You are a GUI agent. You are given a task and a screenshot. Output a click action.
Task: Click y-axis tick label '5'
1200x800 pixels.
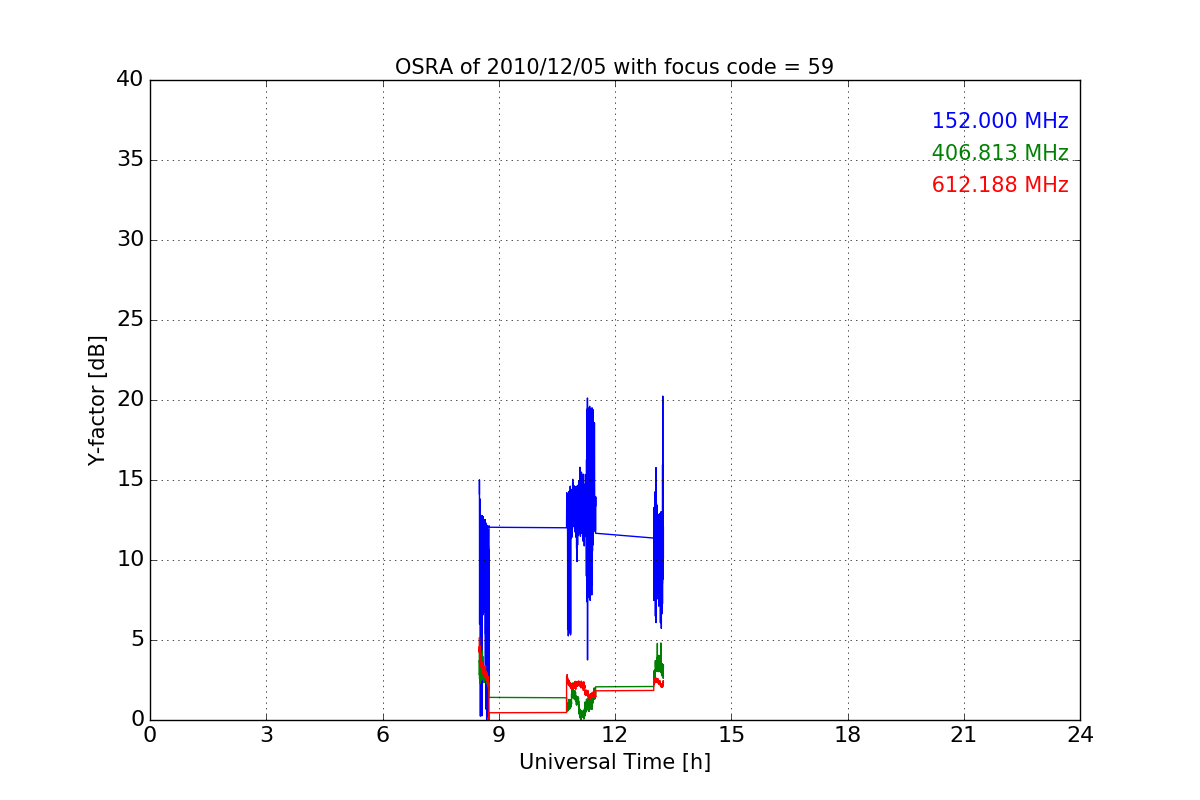[x=137, y=640]
